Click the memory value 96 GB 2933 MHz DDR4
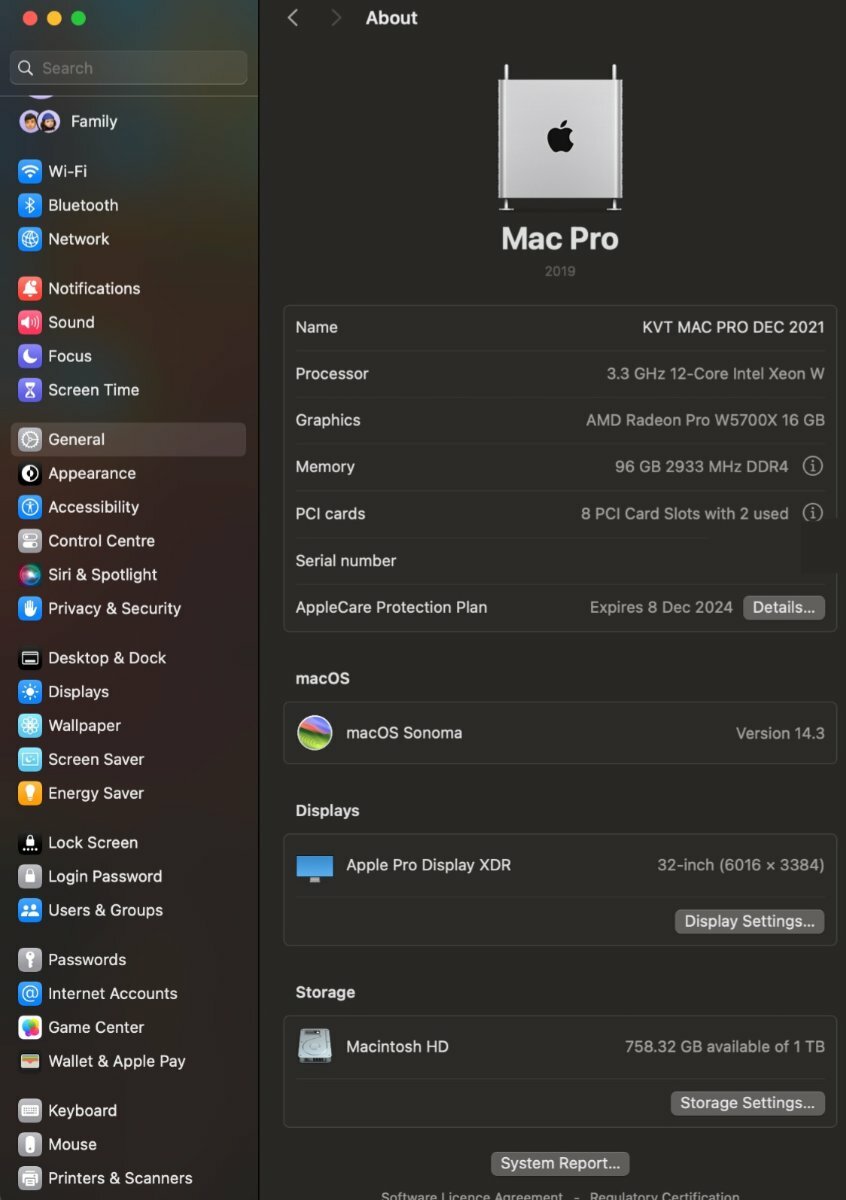The height and width of the screenshot is (1200, 846). 702,467
